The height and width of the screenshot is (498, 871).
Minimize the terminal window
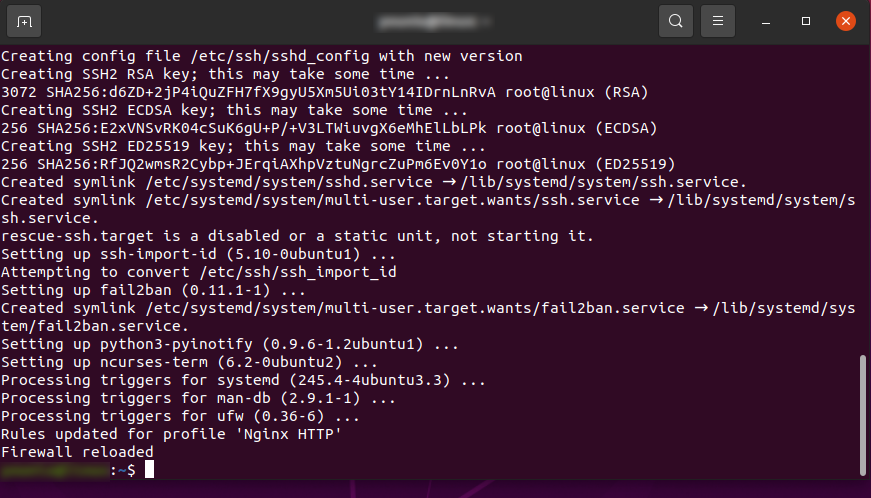(766, 22)
